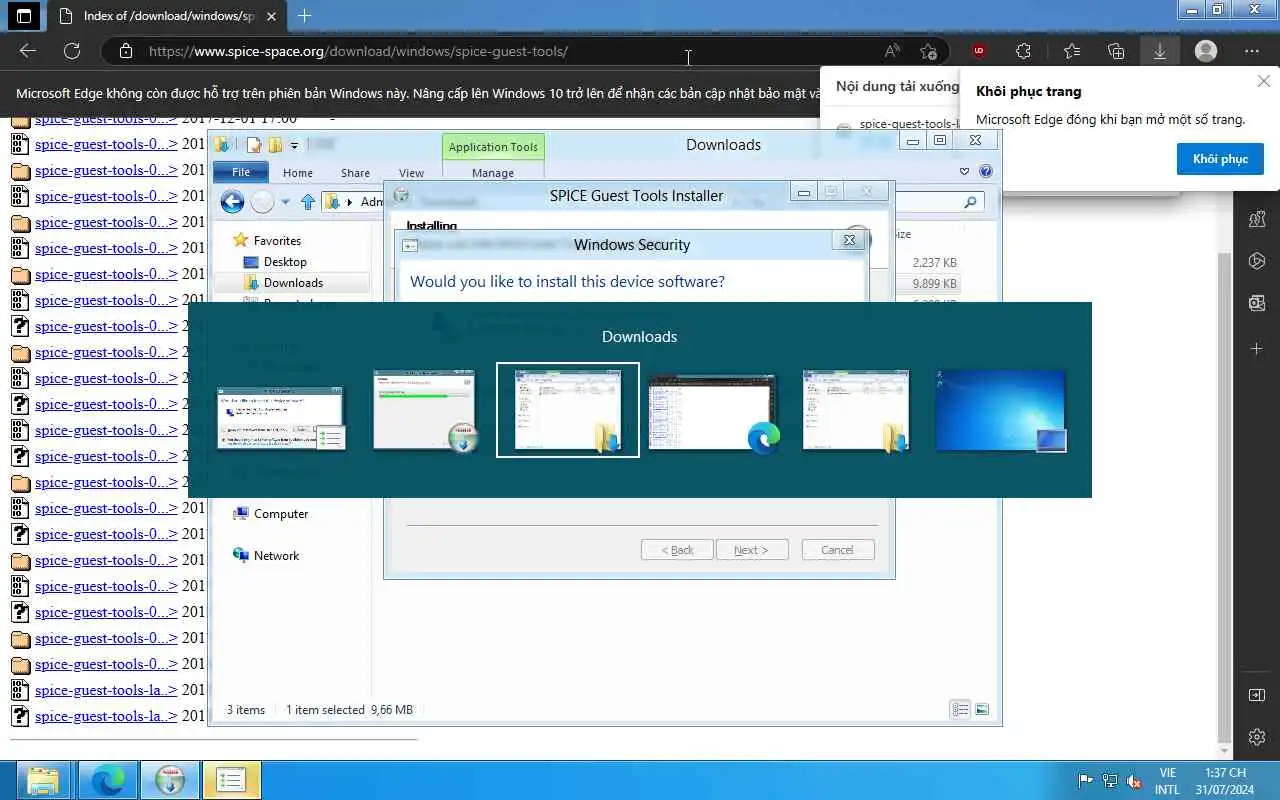The width and height of the screenshot is (1280, 800).
Task: Open Edge Favorites list
Action: (x=1072, y=51)
